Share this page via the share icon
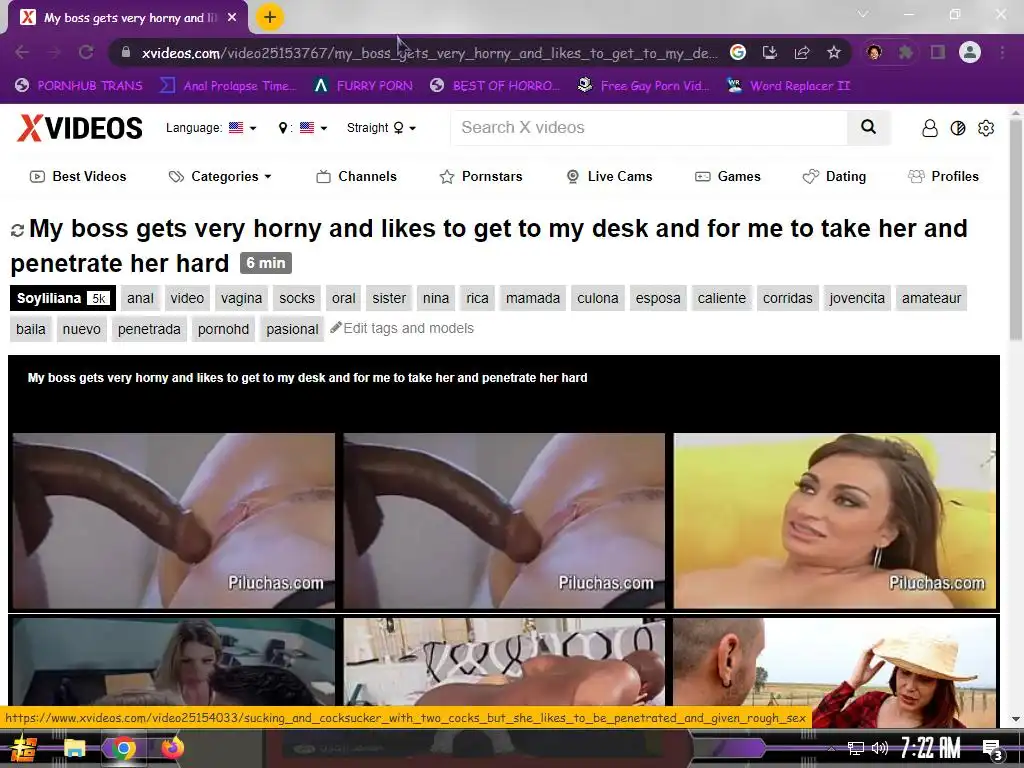This screenshot has width=1024, height=768. (802, 52)
